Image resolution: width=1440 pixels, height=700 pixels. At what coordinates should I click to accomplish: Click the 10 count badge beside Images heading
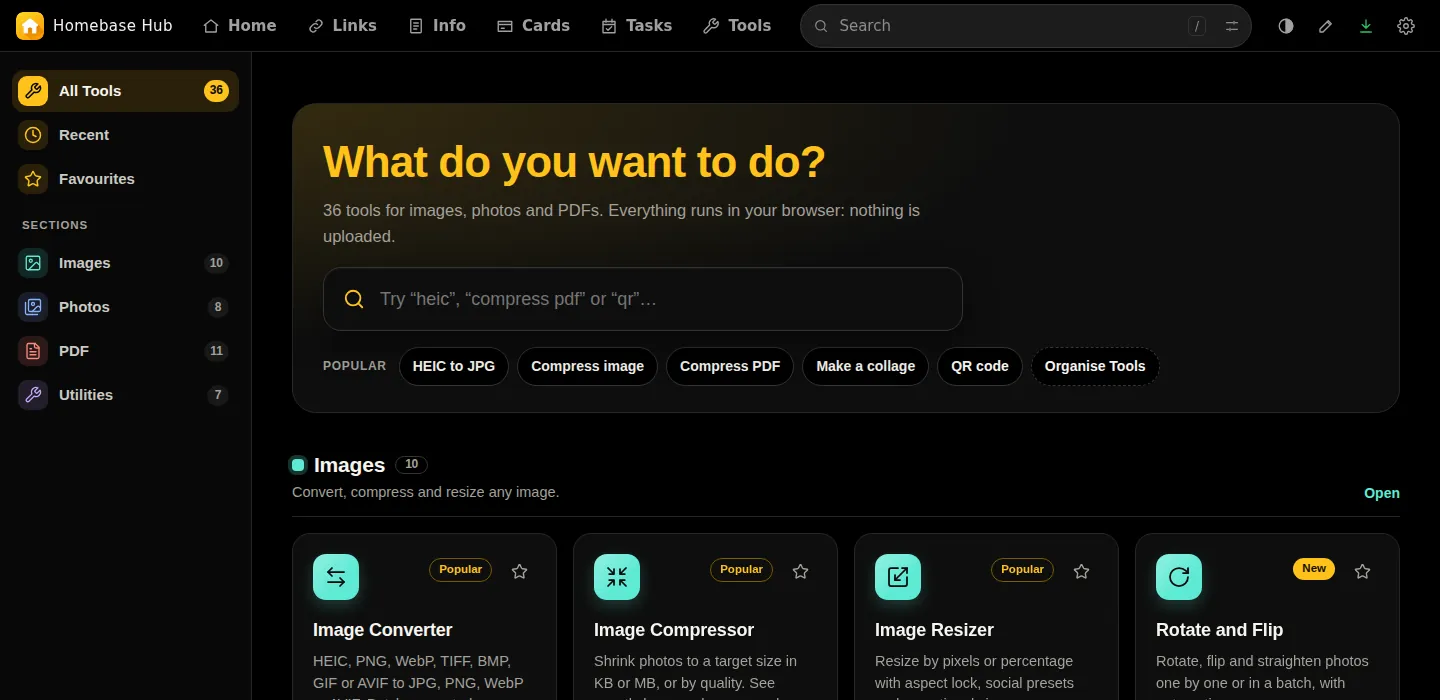coord(412,465)
